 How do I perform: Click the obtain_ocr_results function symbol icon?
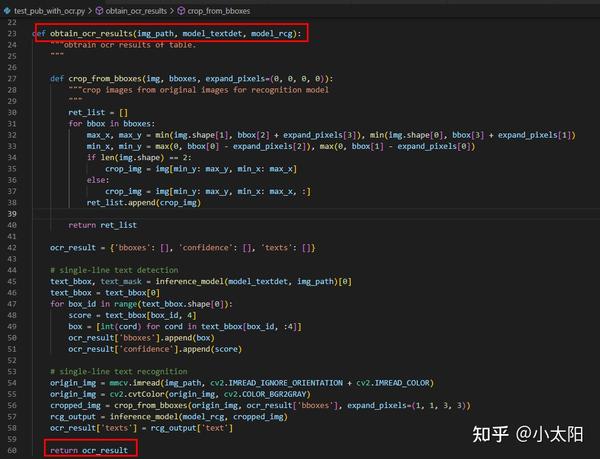(99, 11)
